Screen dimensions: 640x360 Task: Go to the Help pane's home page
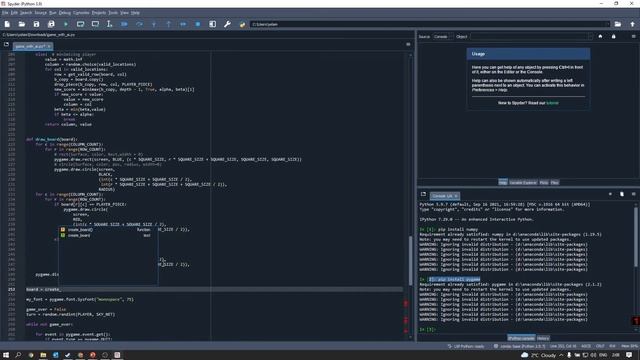pos(600,36)
